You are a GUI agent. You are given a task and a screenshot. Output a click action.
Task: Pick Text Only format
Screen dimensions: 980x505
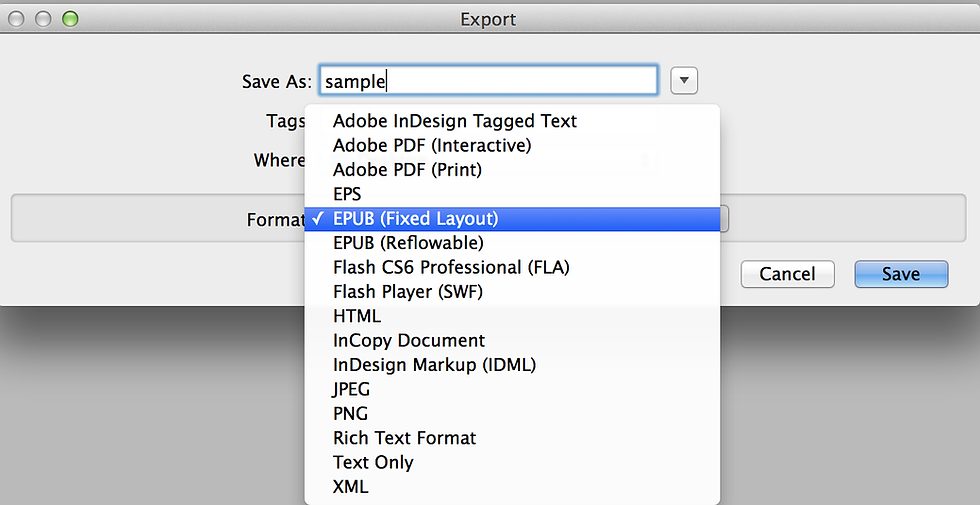[x=512, y=462]
